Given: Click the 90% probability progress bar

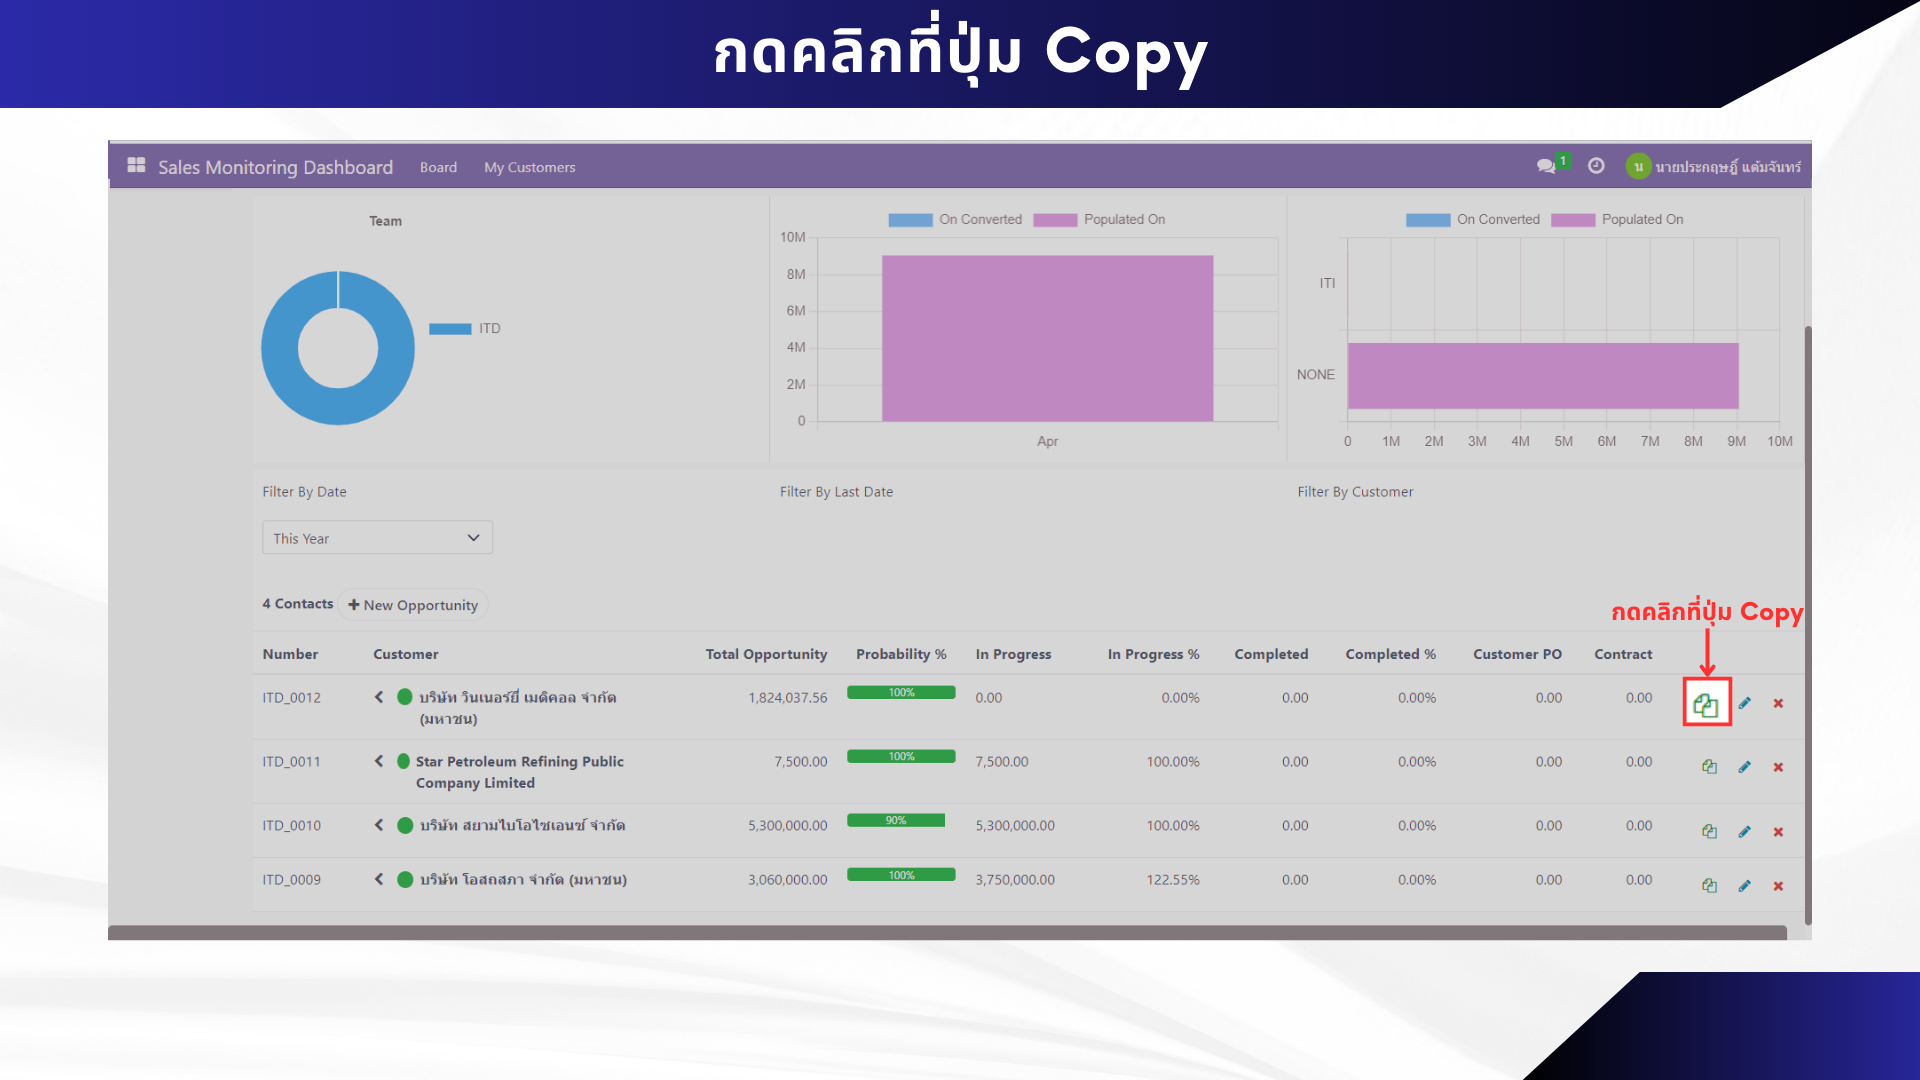Looking at the screenshot, I should (x=895, y=821).
